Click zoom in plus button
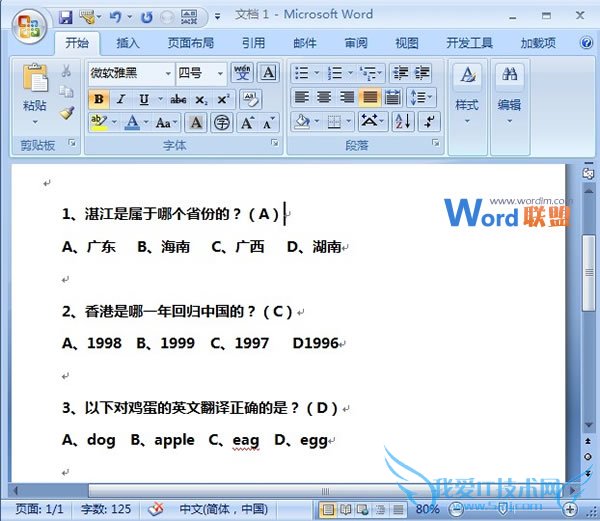The width and height of the screenshot is (600, 521). pyautogui.click(x=570, y=509)
